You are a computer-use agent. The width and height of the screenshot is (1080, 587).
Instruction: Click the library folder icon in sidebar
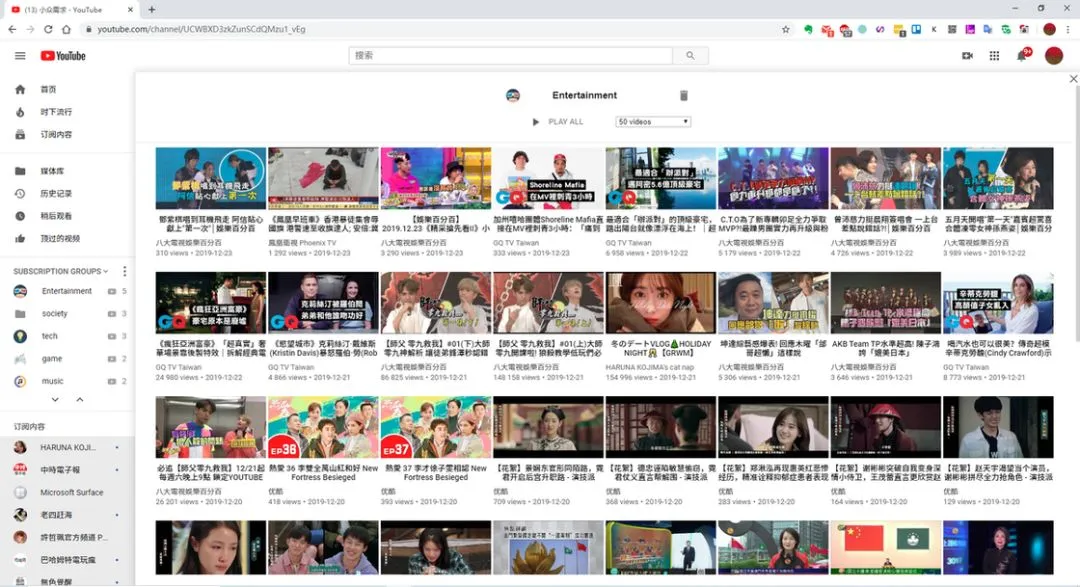(x=20, y=171)
